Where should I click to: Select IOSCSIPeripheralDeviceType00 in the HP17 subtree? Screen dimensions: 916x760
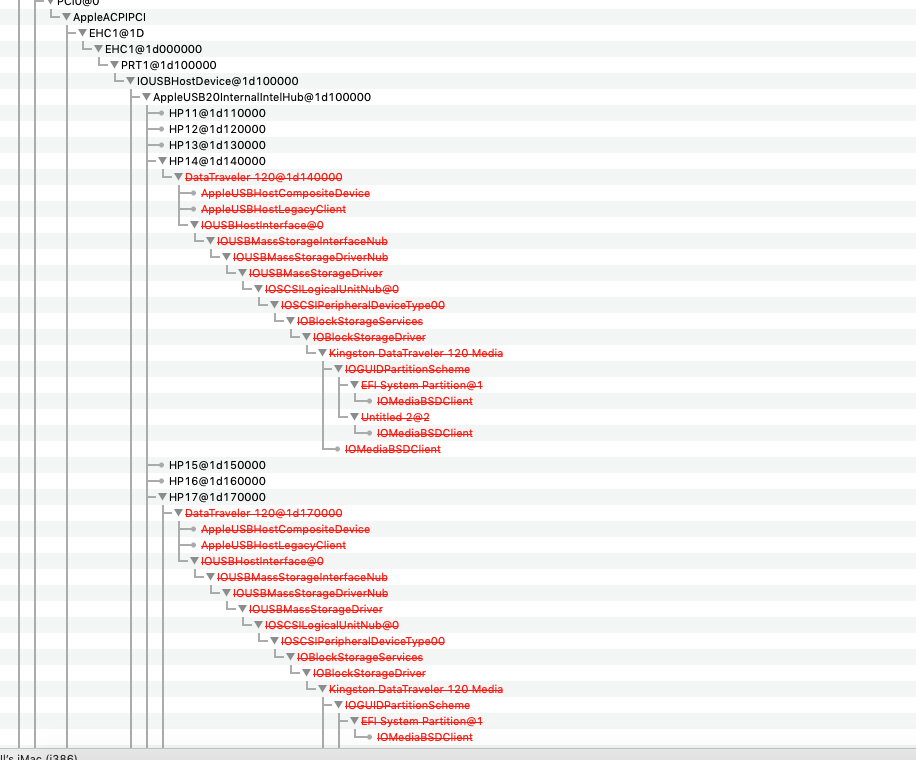[363, 641]
